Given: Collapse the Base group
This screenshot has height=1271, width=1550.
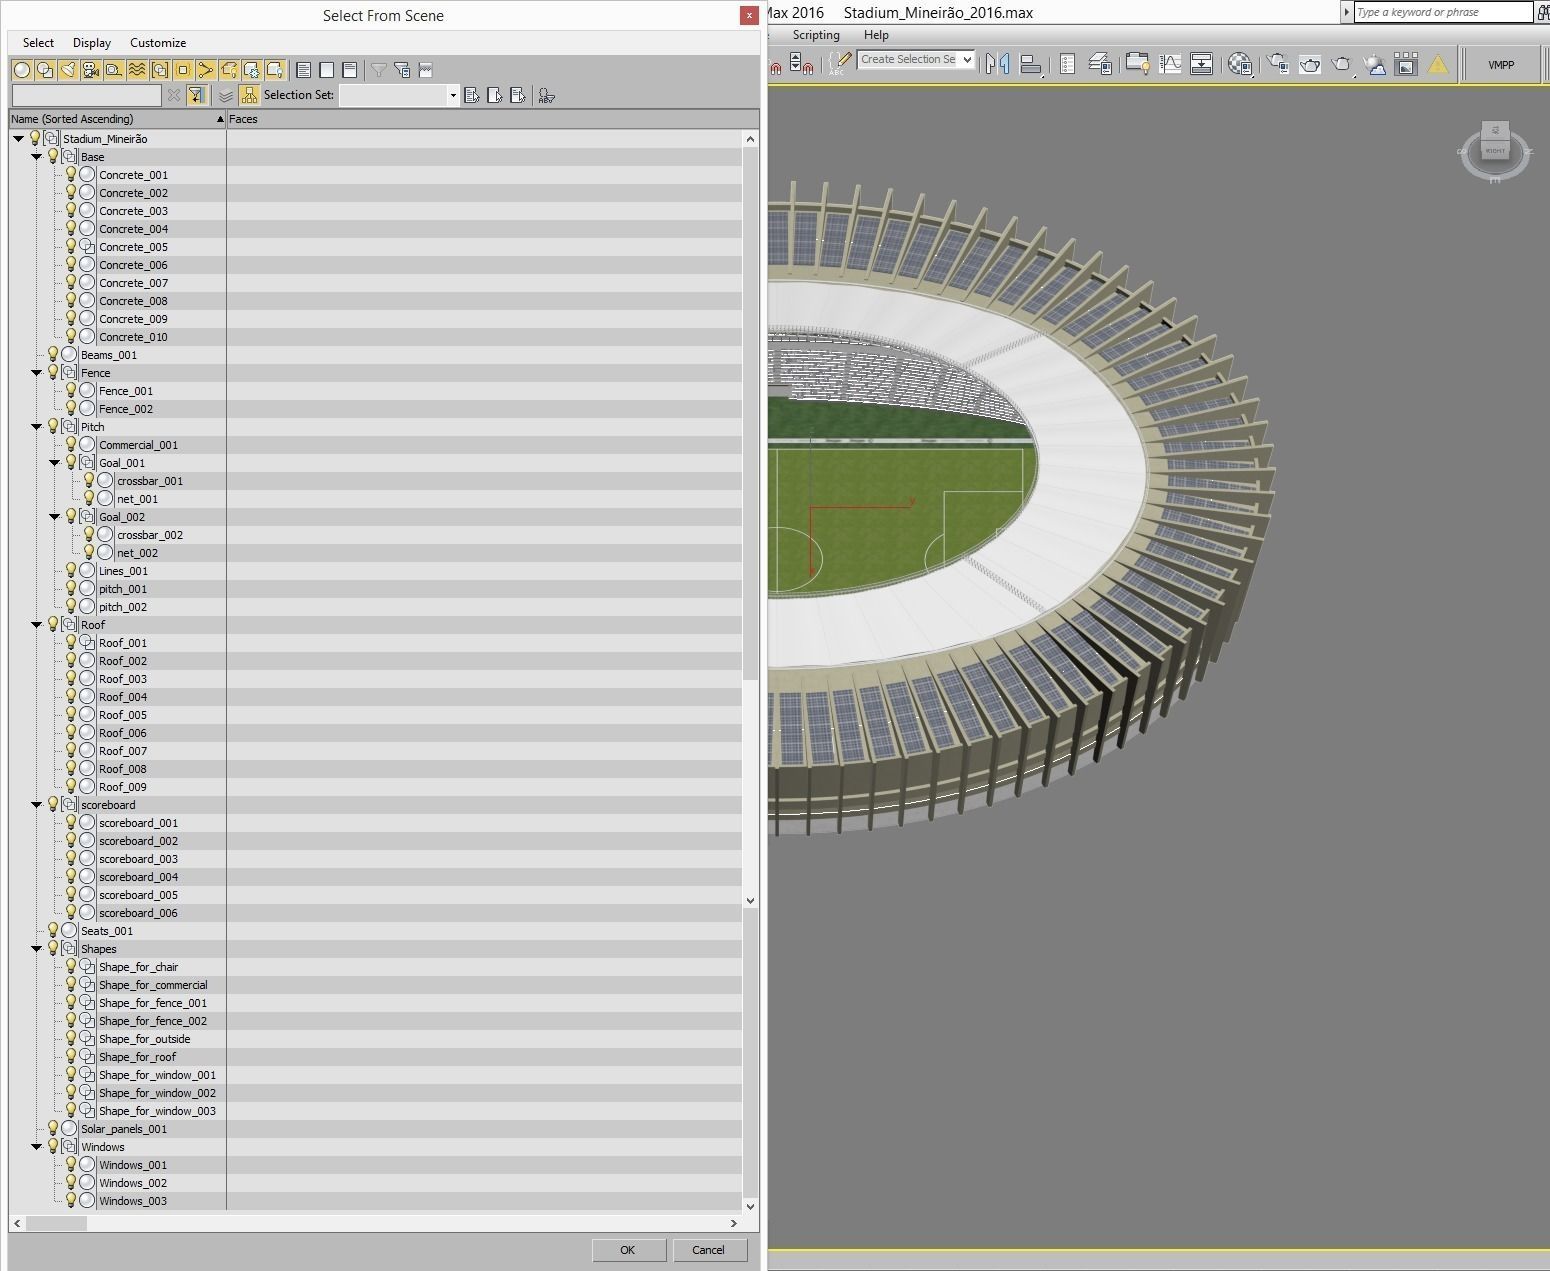Looking at the screenshot, I should 37,157.
